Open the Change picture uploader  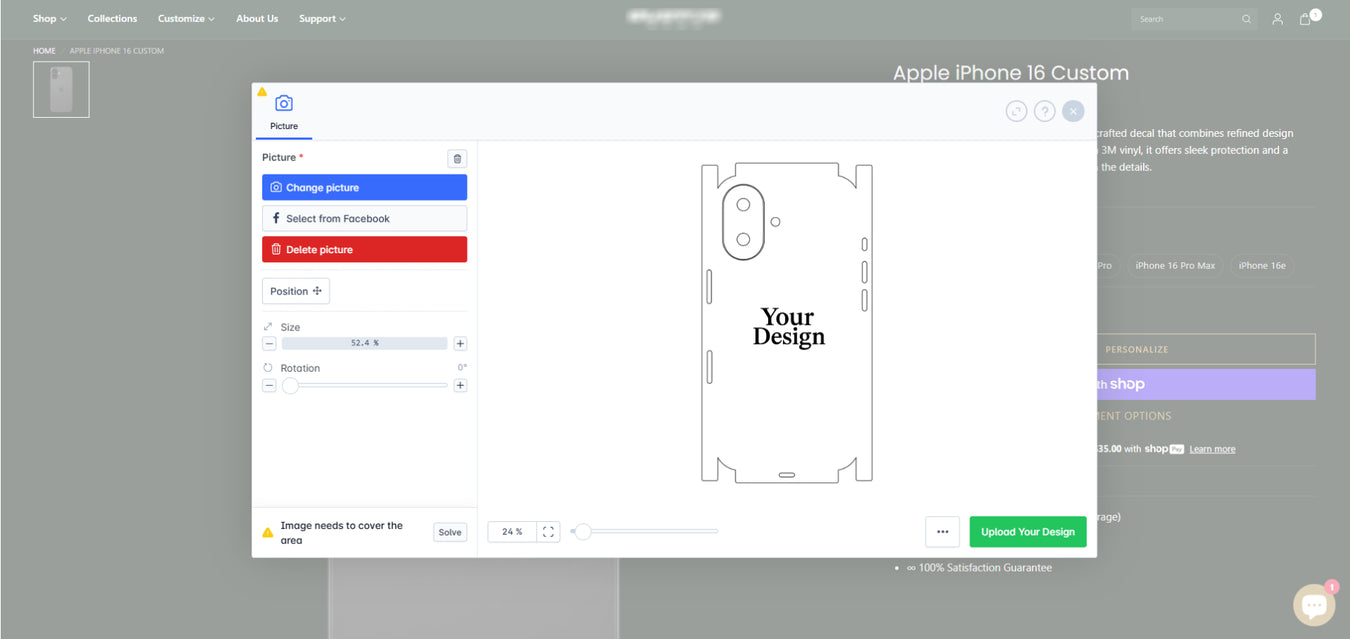point(364,187)
